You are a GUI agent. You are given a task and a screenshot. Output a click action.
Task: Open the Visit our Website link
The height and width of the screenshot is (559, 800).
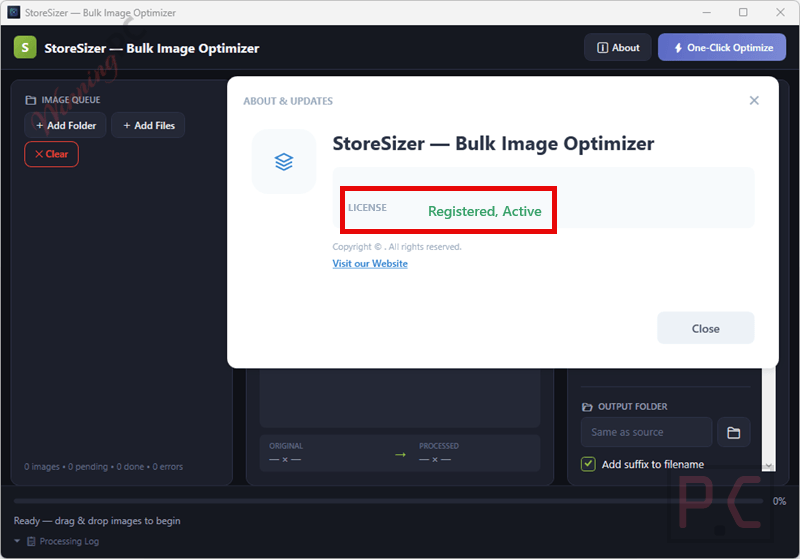click(370, 264)
